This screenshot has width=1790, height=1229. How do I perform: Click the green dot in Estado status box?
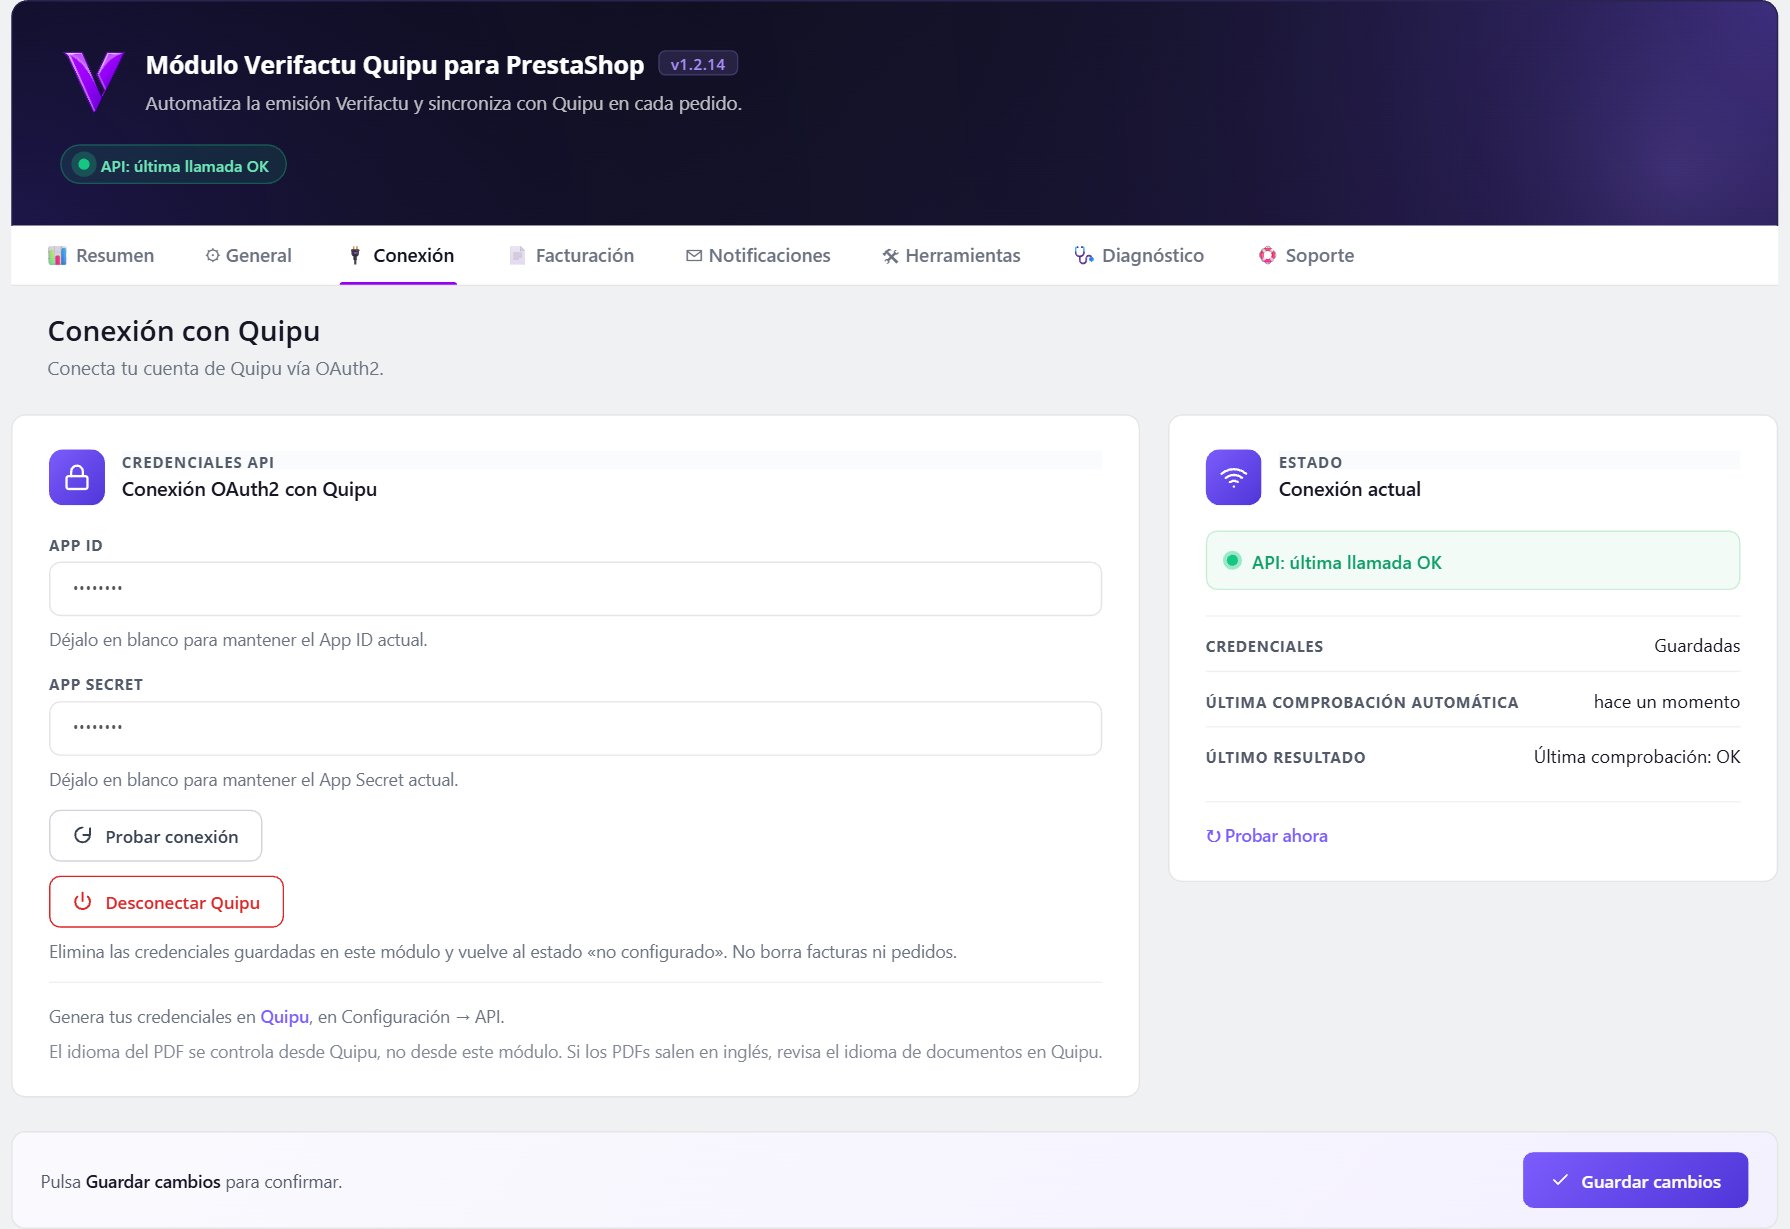tap(1232, 561)
